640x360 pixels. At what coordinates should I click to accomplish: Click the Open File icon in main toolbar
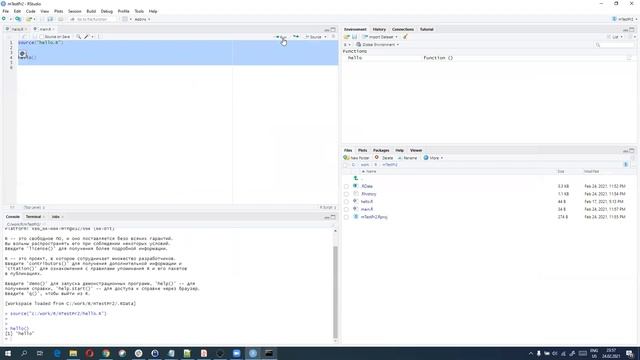click(29, 19)
